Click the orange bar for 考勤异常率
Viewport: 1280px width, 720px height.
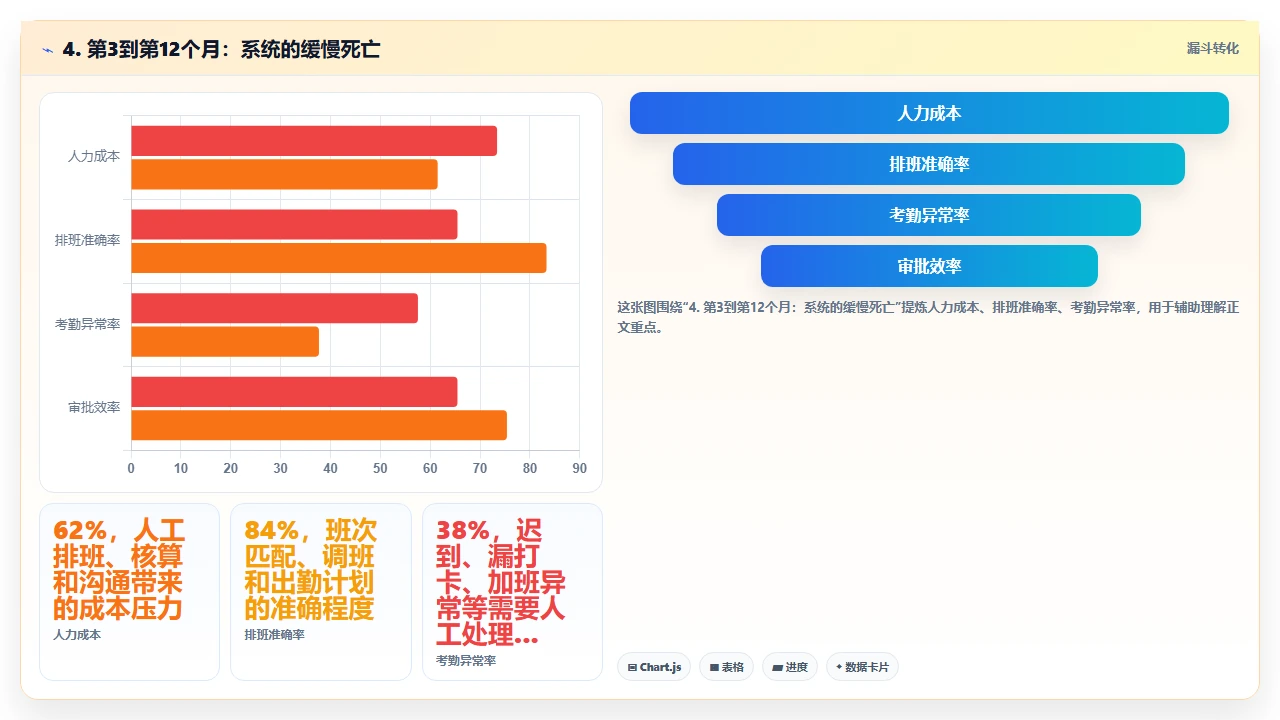[x=225, y=341]
